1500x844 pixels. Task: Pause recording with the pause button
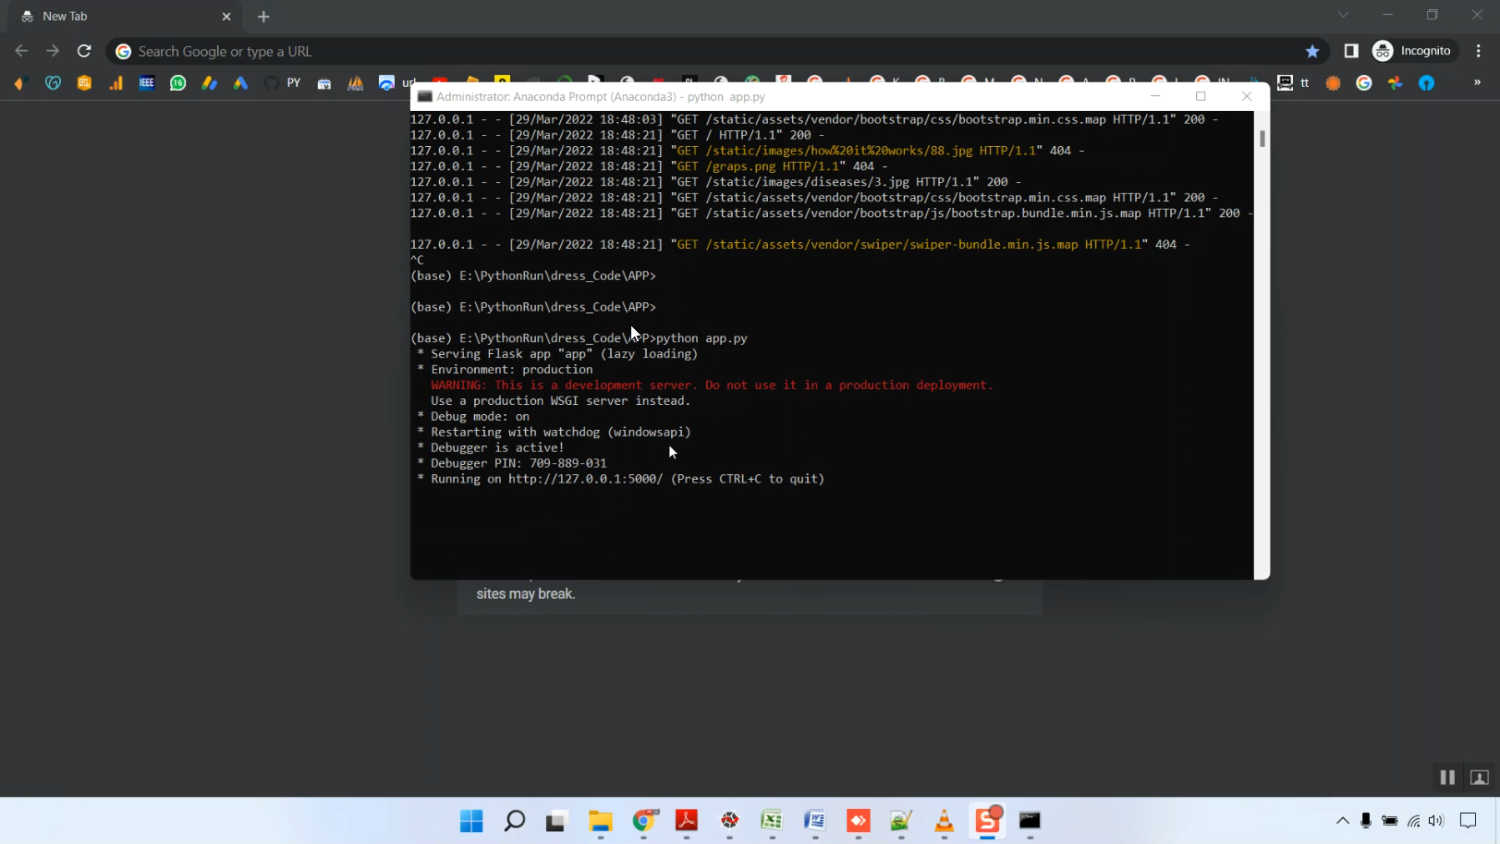pos(1447,777)
